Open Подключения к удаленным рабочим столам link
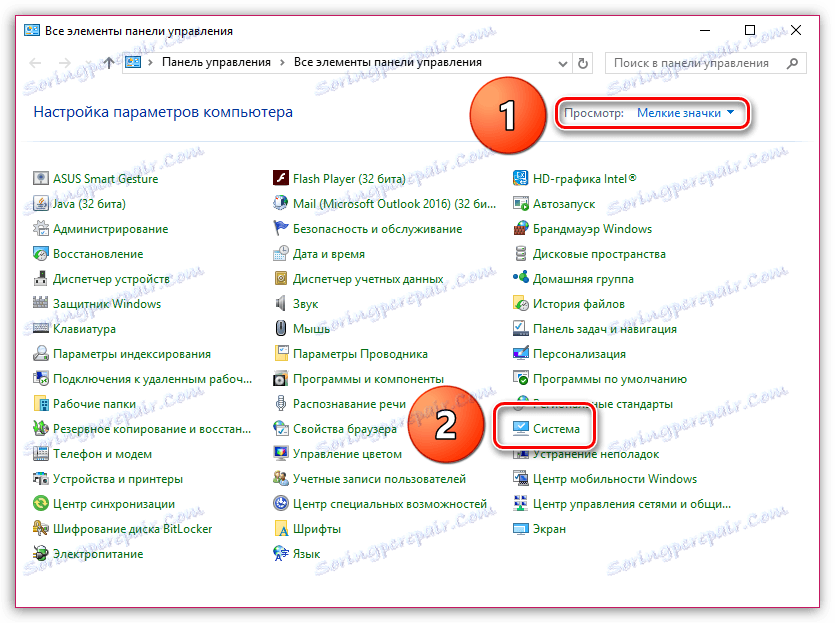 coord(152,379)
